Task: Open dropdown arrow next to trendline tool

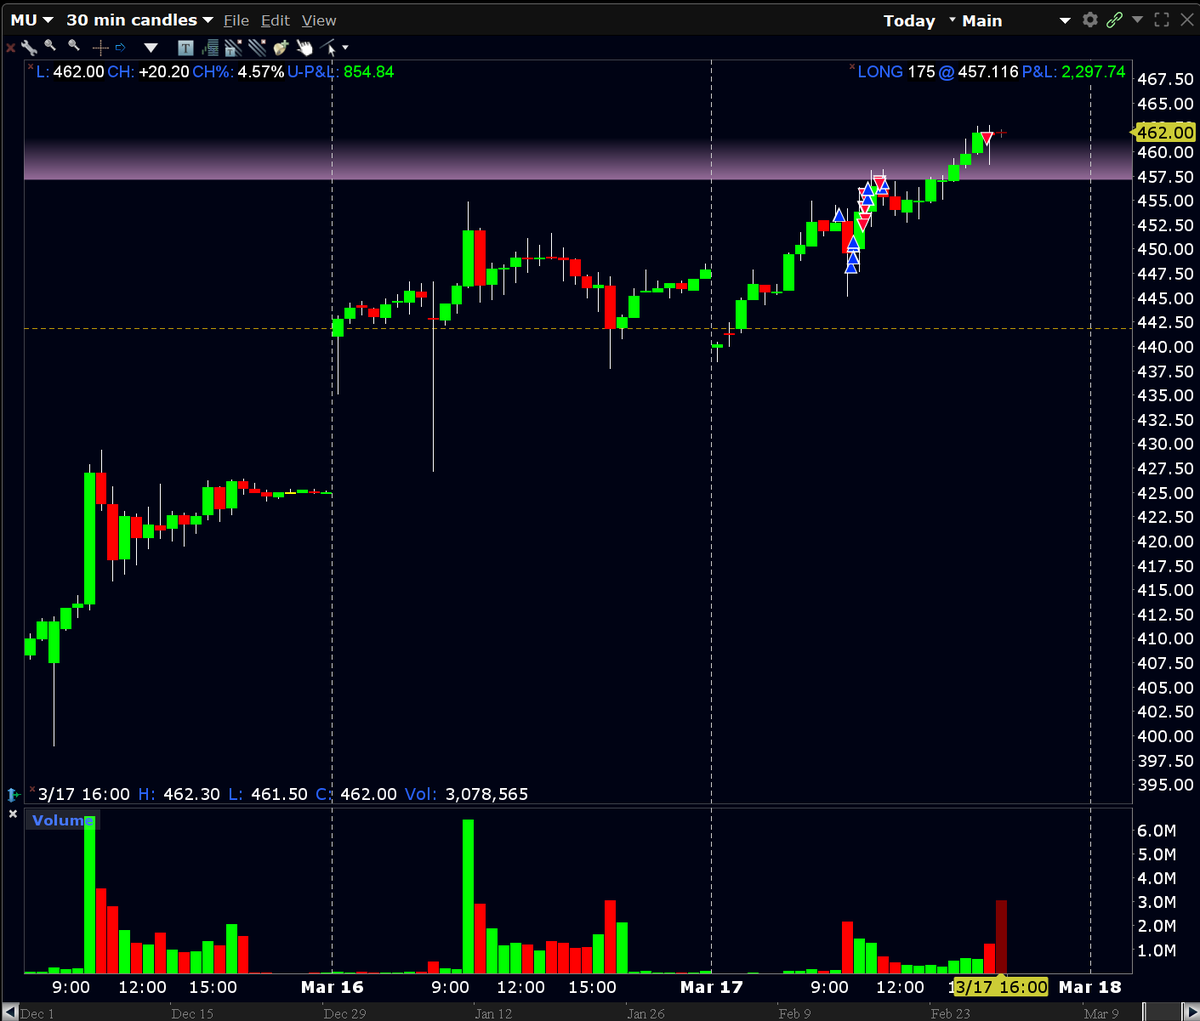Action: [x=346, y=47]
